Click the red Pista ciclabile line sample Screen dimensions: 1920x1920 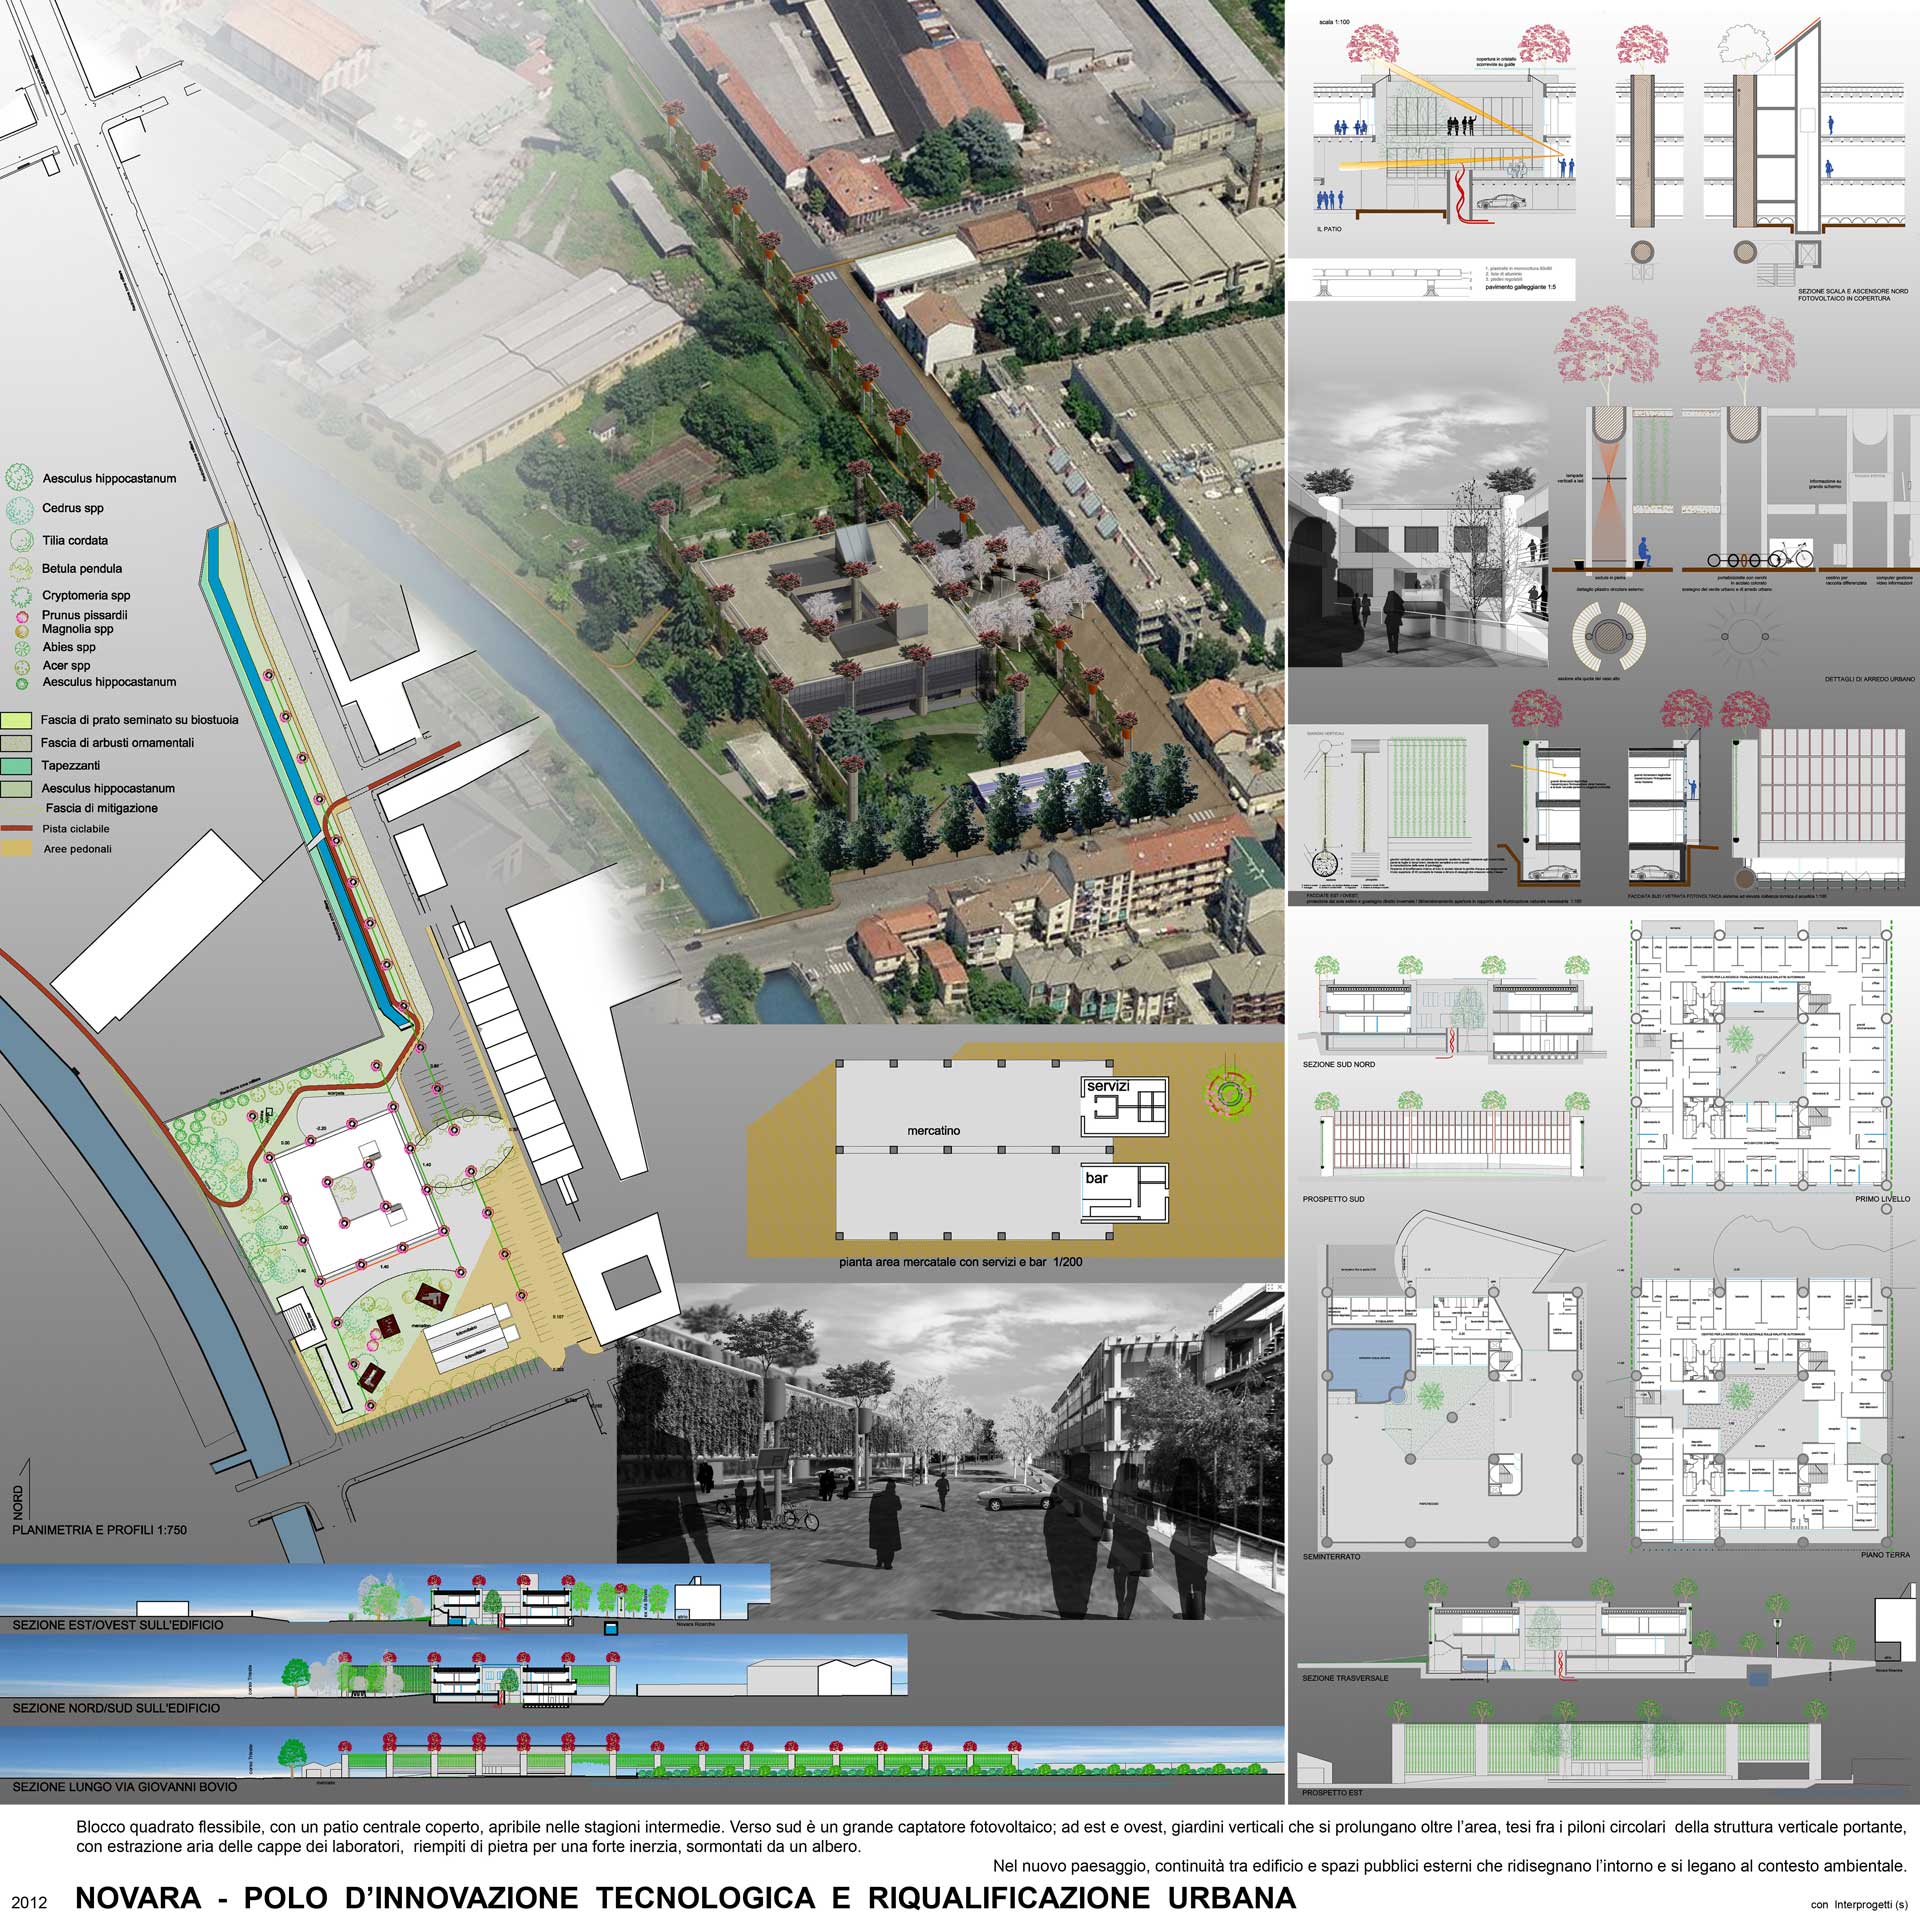[x=17, y=829]
